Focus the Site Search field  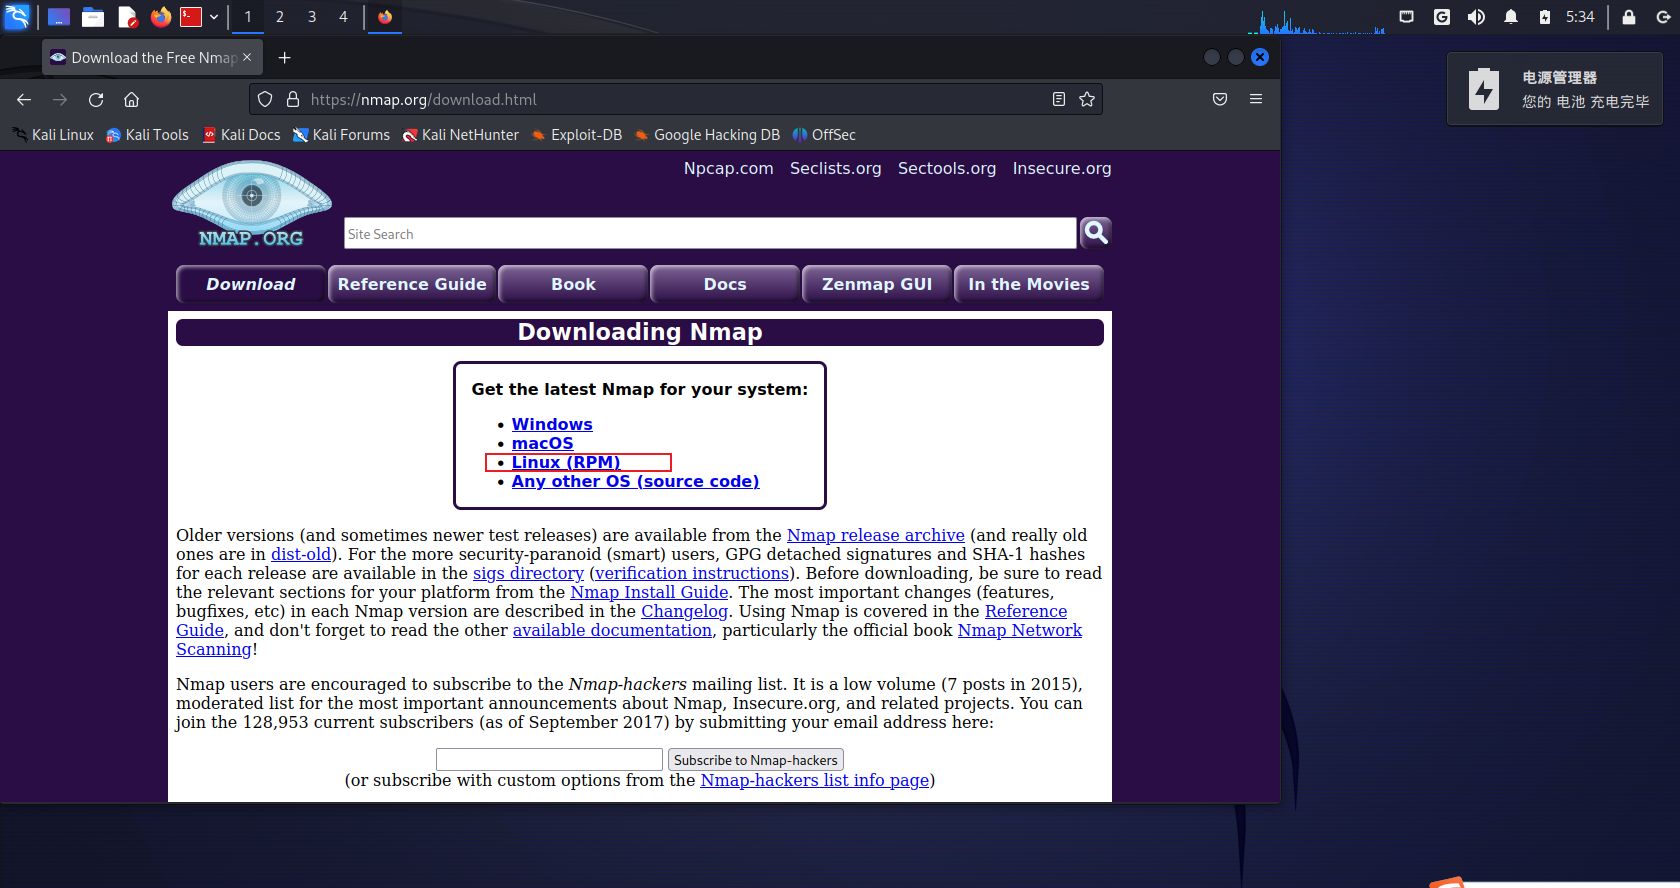point(710,233)
